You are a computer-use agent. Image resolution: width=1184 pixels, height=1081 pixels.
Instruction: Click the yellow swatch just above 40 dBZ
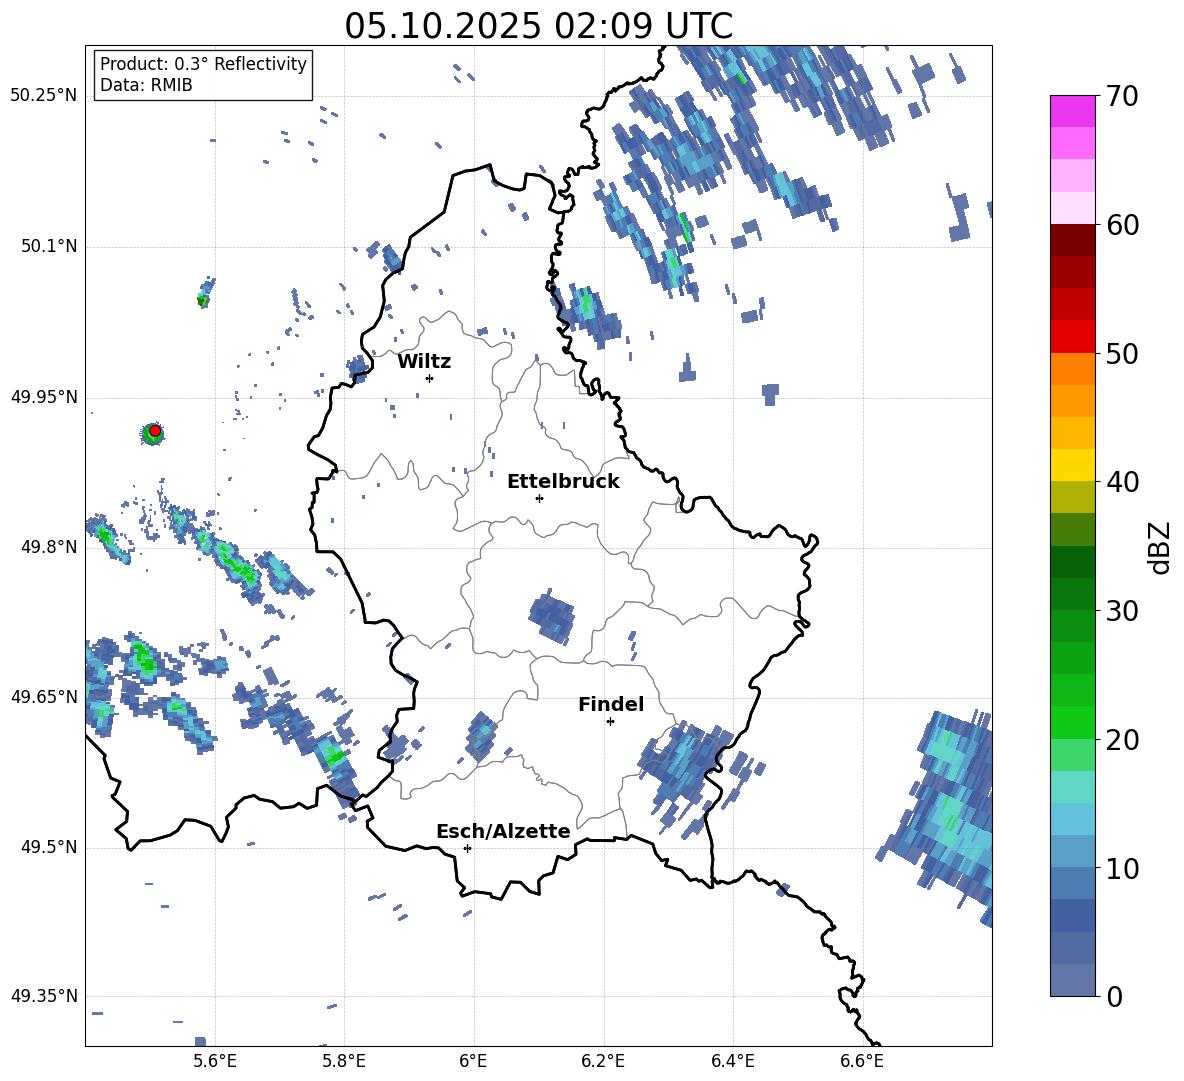[x=1072, y=465]
